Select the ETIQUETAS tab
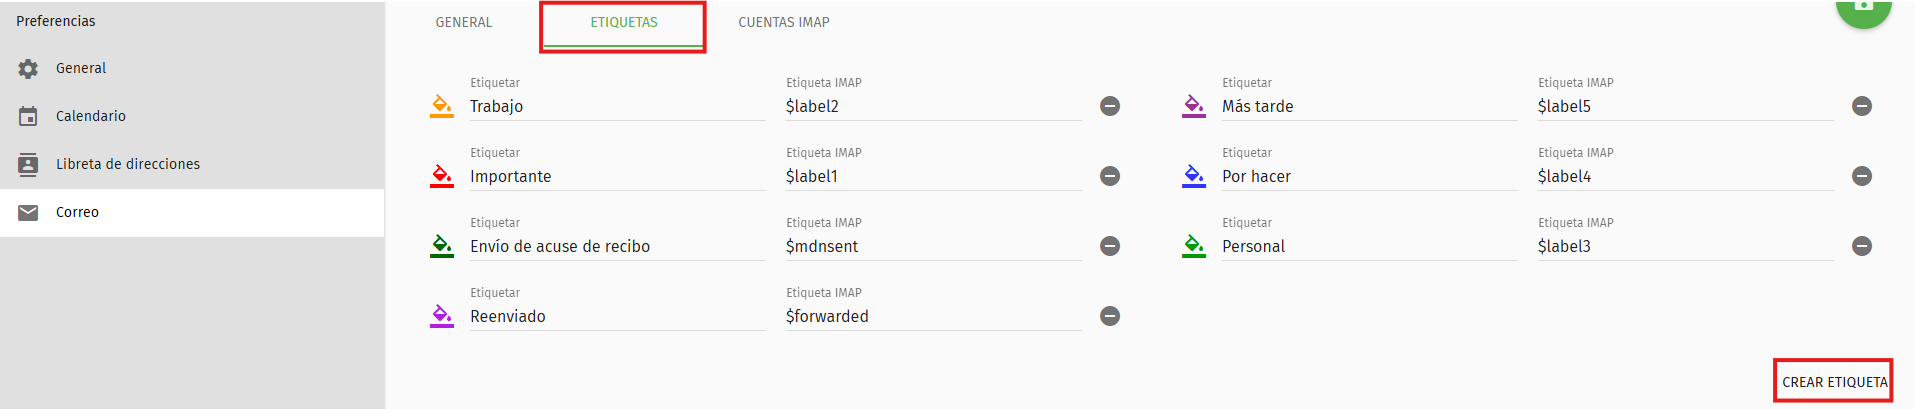This screenshot has width=1915, height=409. tap(624, 22)
